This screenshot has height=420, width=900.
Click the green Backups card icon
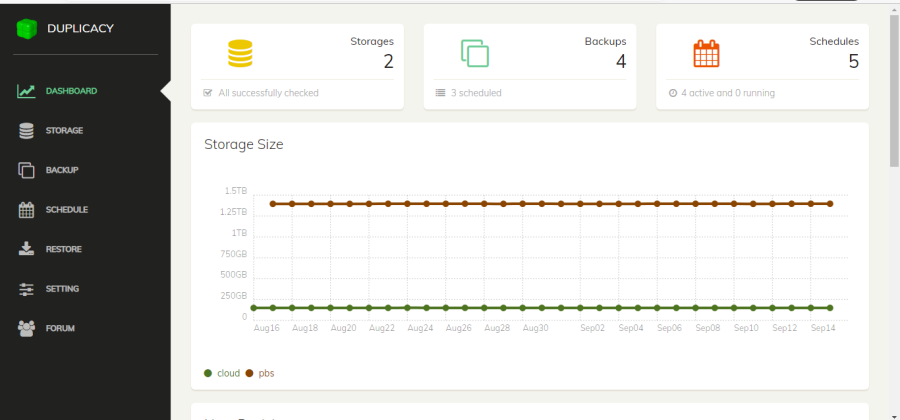pyautogui.click(x=474, y=53)
